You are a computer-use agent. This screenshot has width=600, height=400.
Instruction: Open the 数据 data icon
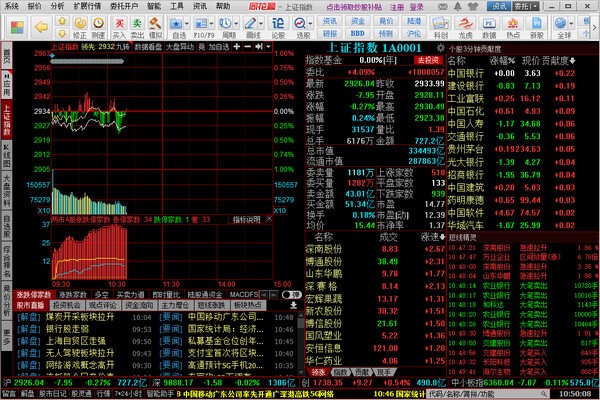pos(489,28)
